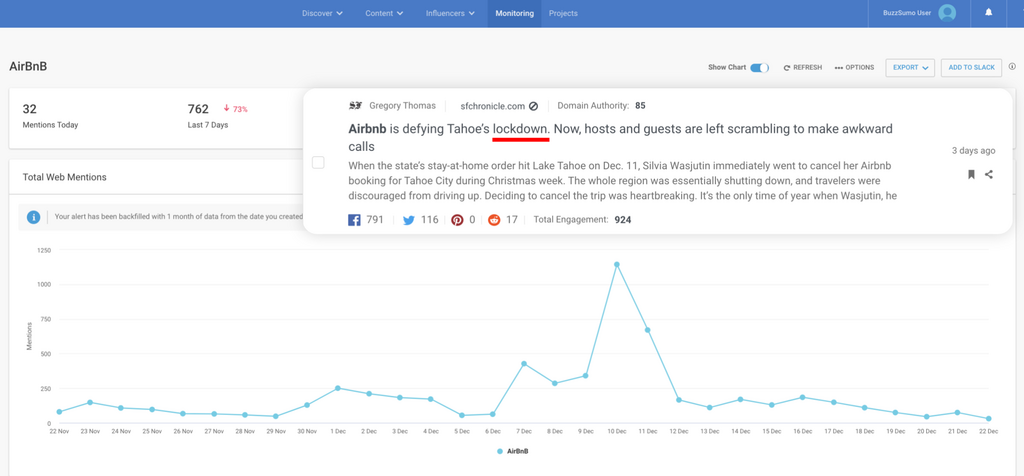Click the block domain icon beside sfchronicle.com
Viewport: 1024px width, 476px height.
pyautogui.click(x=533, y=106)
